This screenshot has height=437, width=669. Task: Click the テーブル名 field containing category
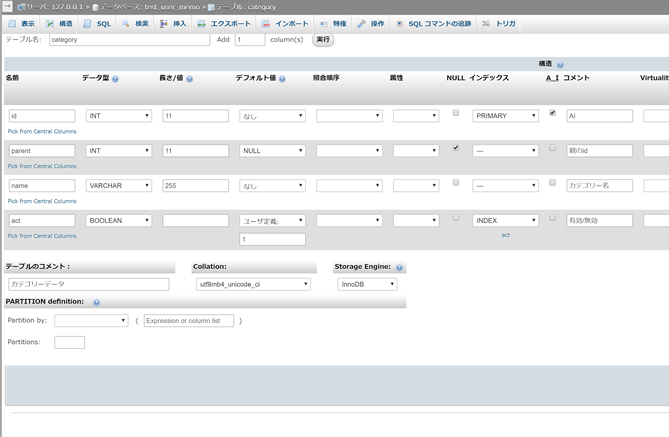pos(130,40)
